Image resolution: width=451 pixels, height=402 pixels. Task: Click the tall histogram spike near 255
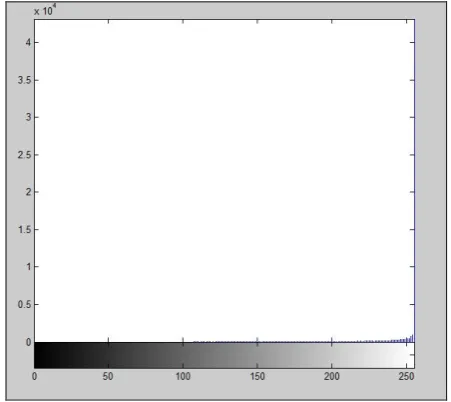(414, 180)
